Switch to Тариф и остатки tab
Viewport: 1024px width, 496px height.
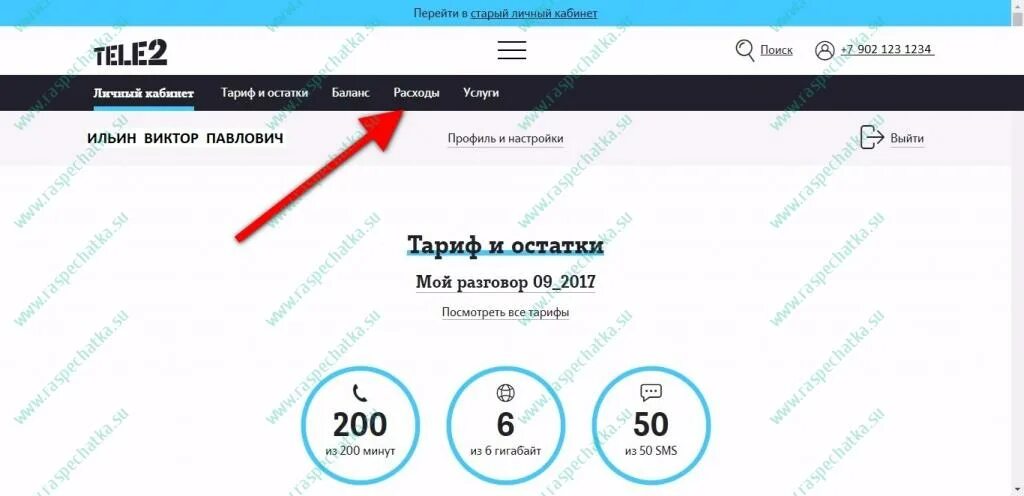pyautogui.click(x=264, y=93)
